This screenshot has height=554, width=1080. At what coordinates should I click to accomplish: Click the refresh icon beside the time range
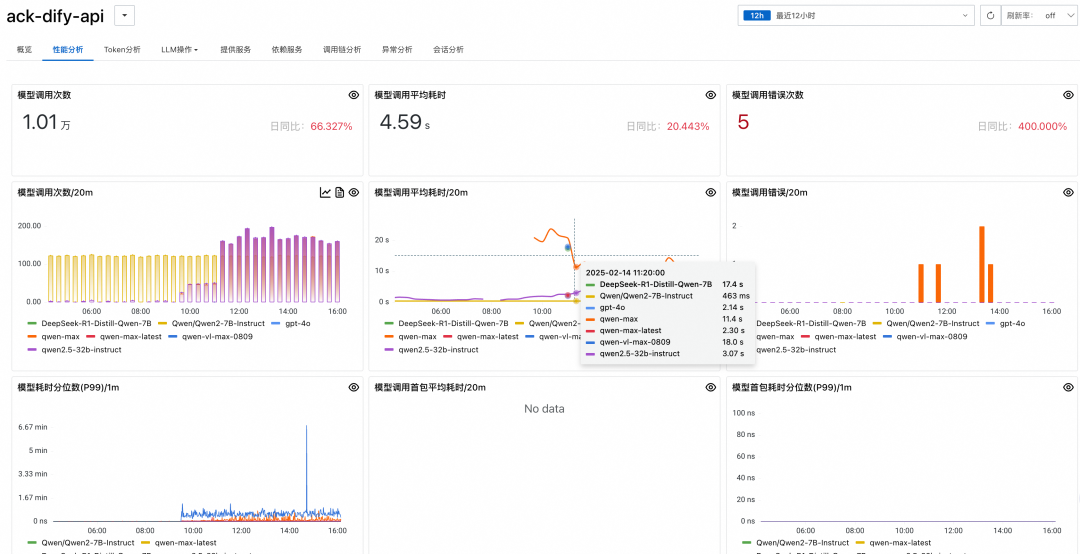989,15
